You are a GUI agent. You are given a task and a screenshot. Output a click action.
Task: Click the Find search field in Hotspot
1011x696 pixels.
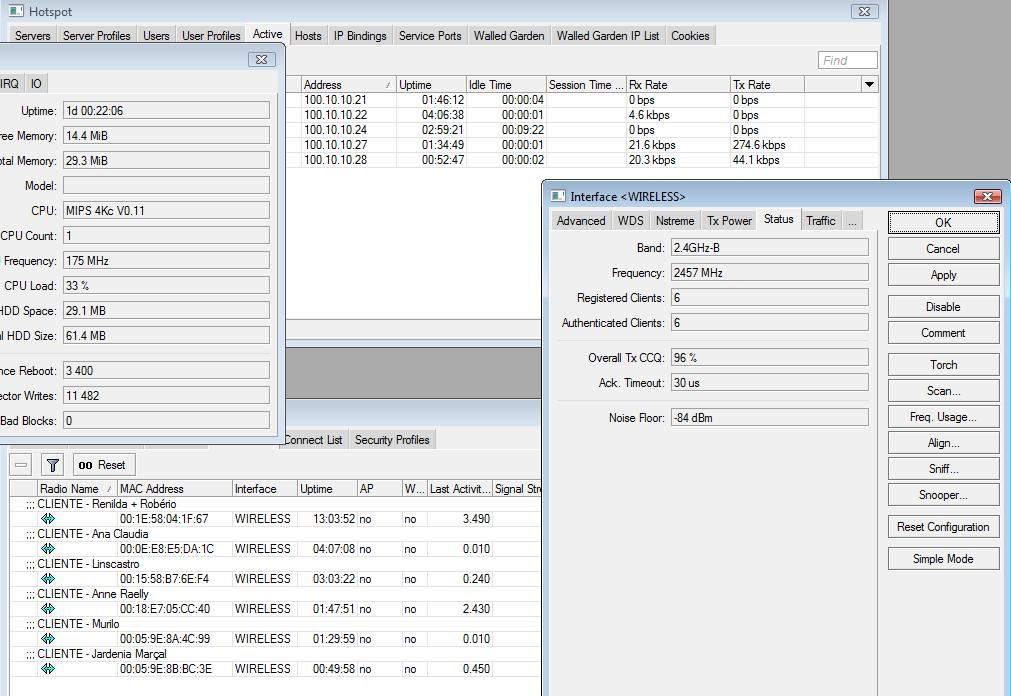(847, 61)
